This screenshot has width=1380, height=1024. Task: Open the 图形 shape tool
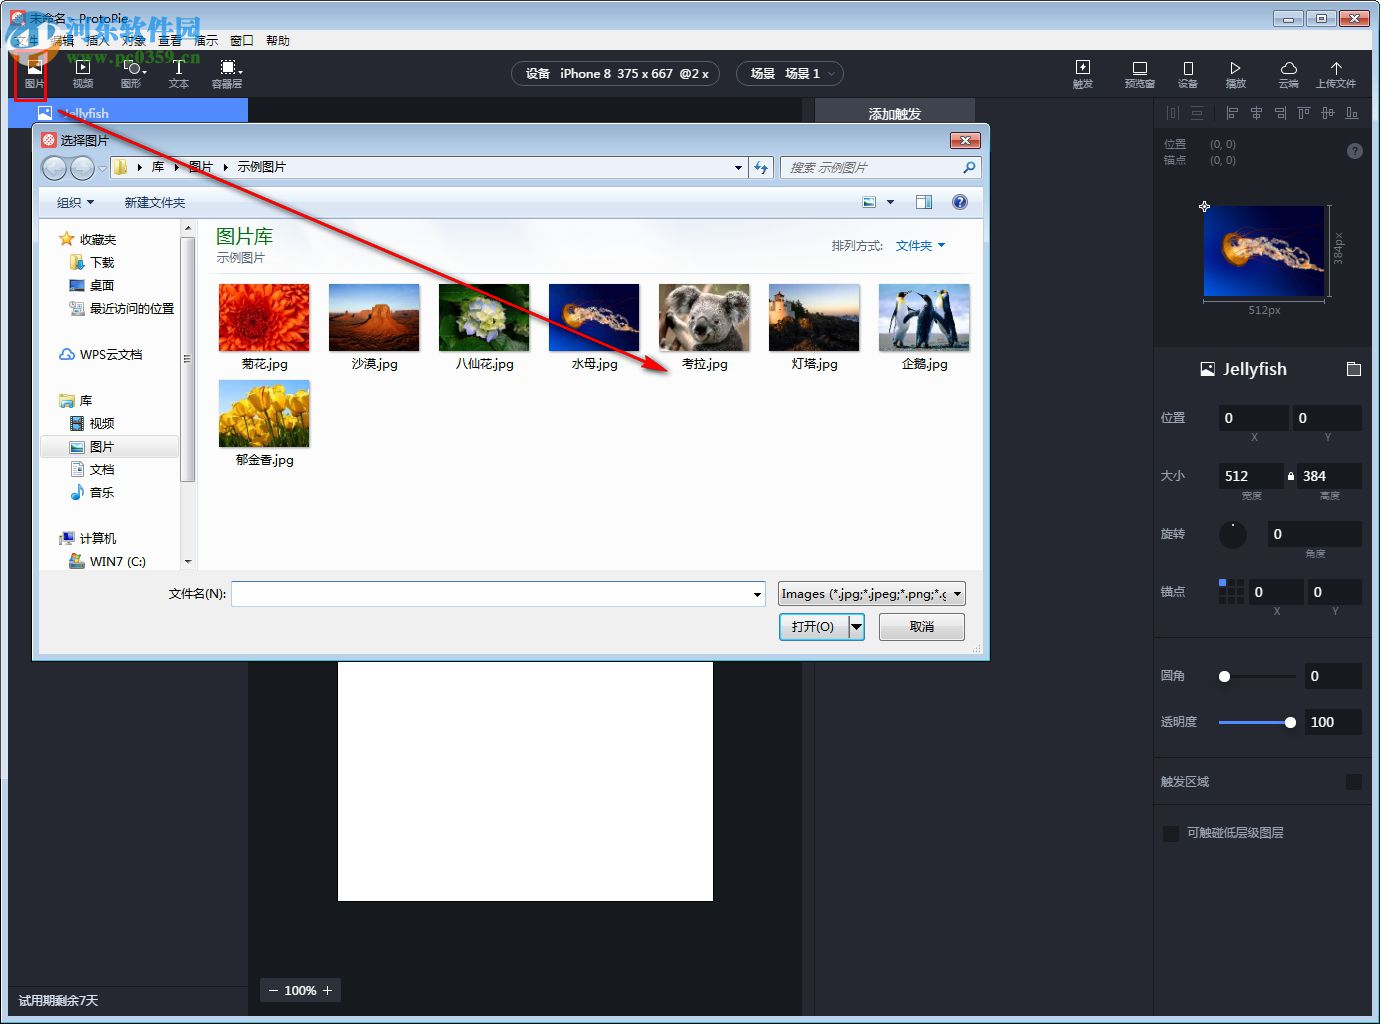point(132,74)
